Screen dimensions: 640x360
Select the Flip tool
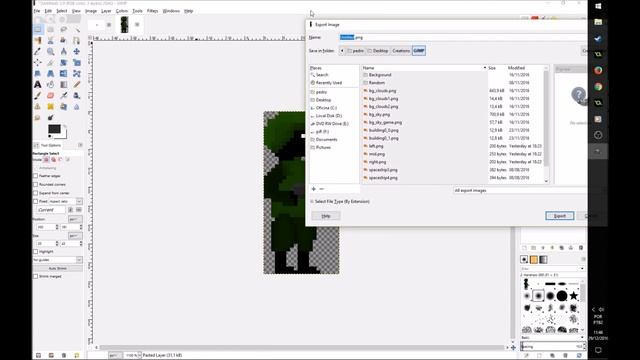[64, 73]
